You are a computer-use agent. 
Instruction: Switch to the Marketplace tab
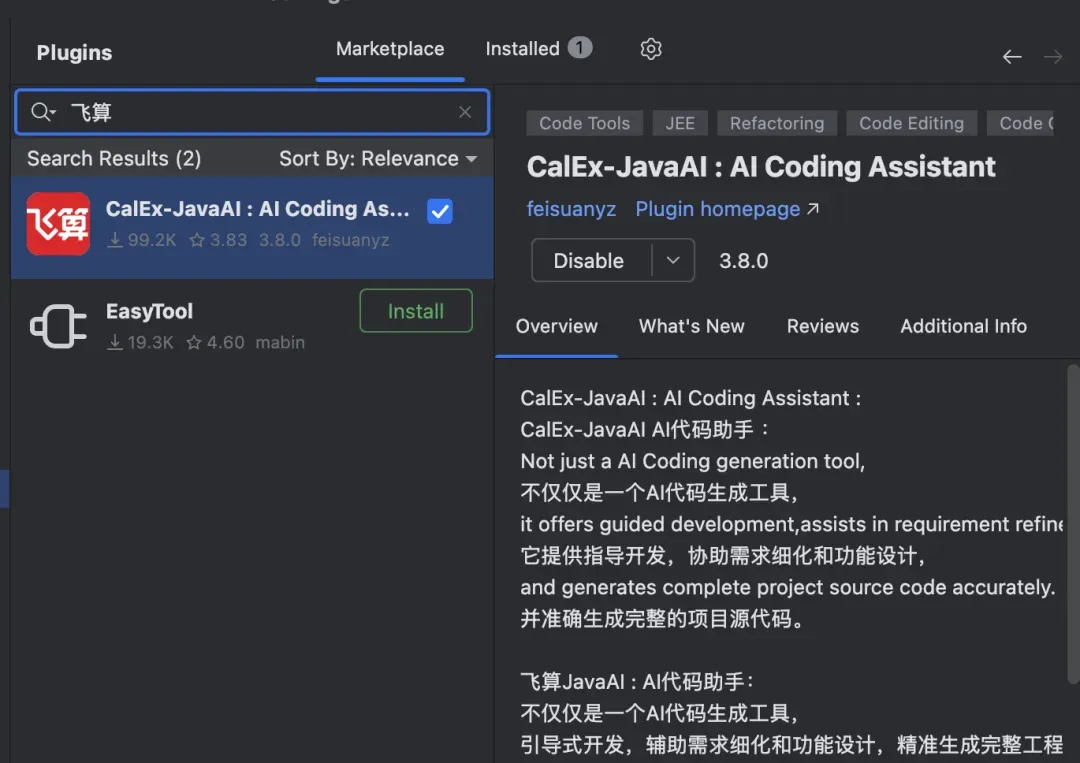390,49
